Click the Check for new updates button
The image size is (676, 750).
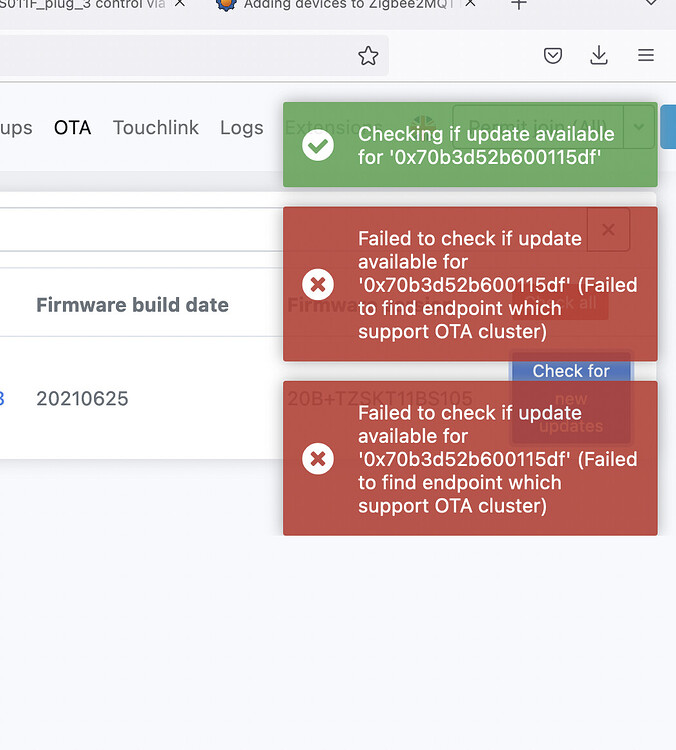(571, 398)
